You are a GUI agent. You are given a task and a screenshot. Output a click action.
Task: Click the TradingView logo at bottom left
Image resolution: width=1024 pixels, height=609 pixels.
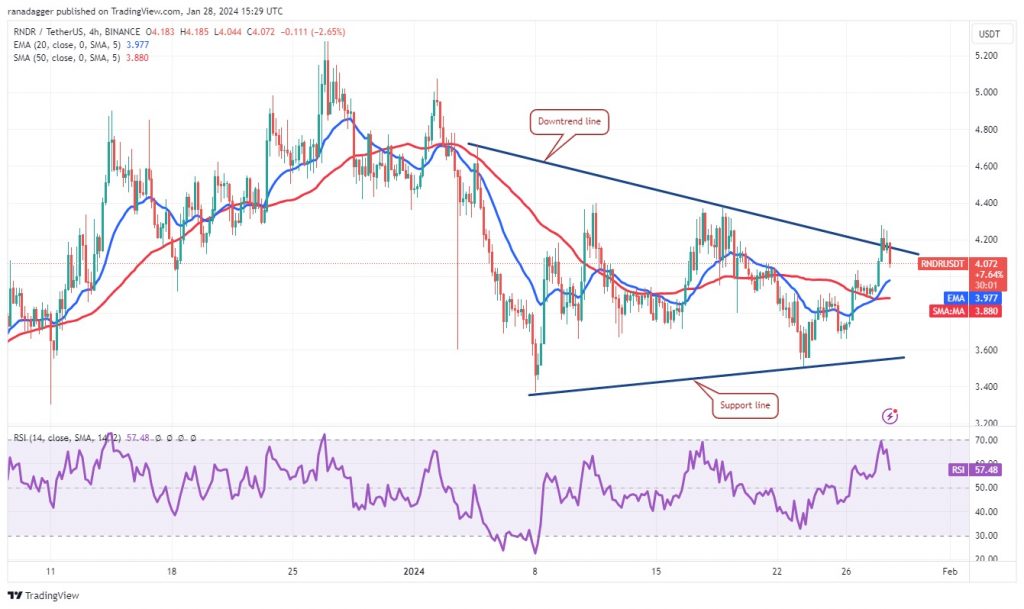43,595
